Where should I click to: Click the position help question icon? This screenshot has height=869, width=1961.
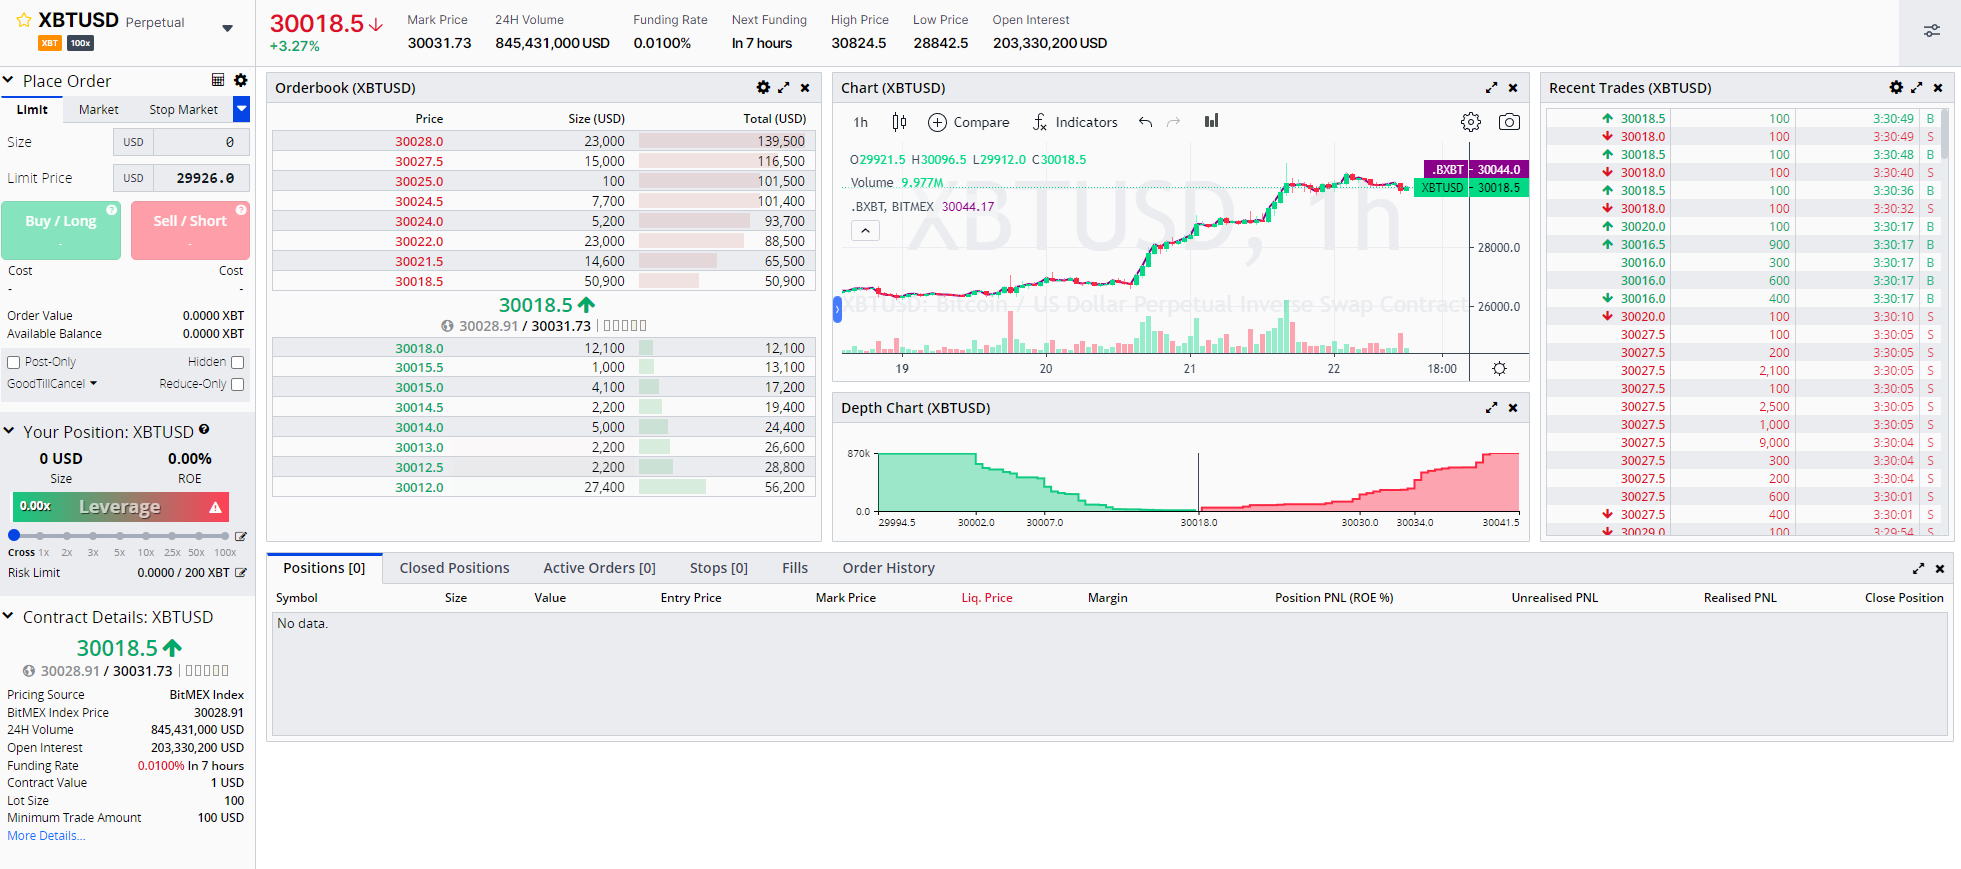pos(204,430)
